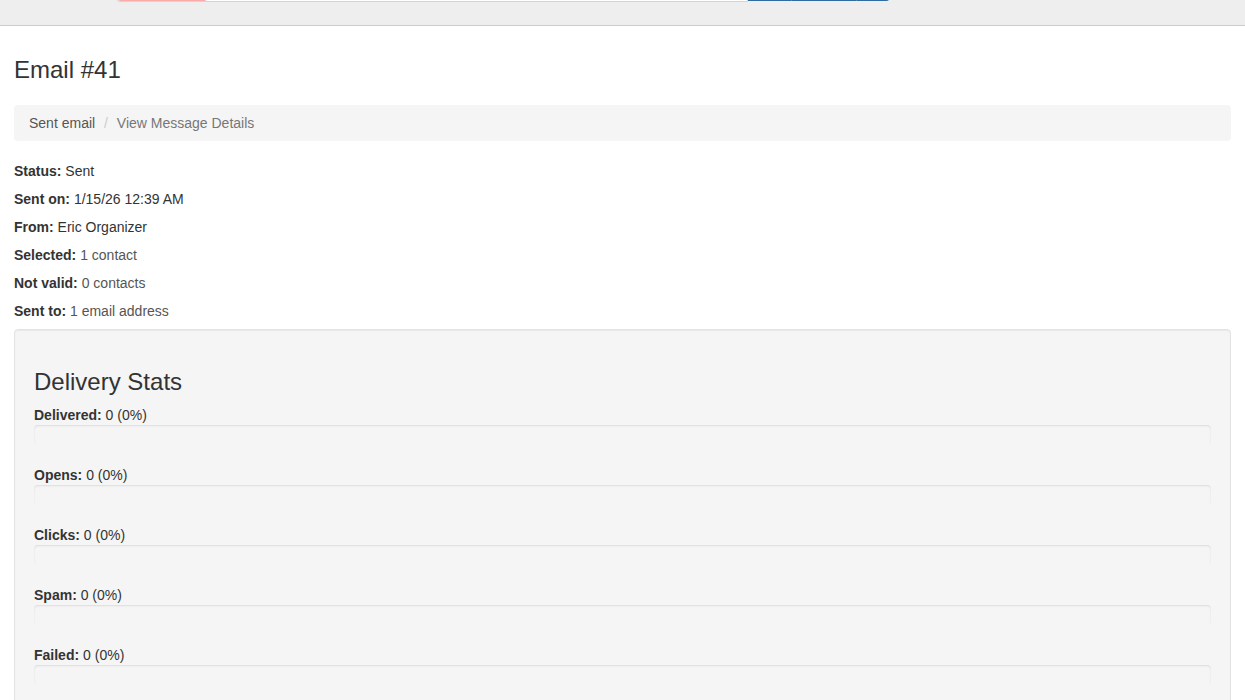This screenshot has width=1245, height=700.
Task: Click the blue action button in top bar
Action: (x=816, y=3)
